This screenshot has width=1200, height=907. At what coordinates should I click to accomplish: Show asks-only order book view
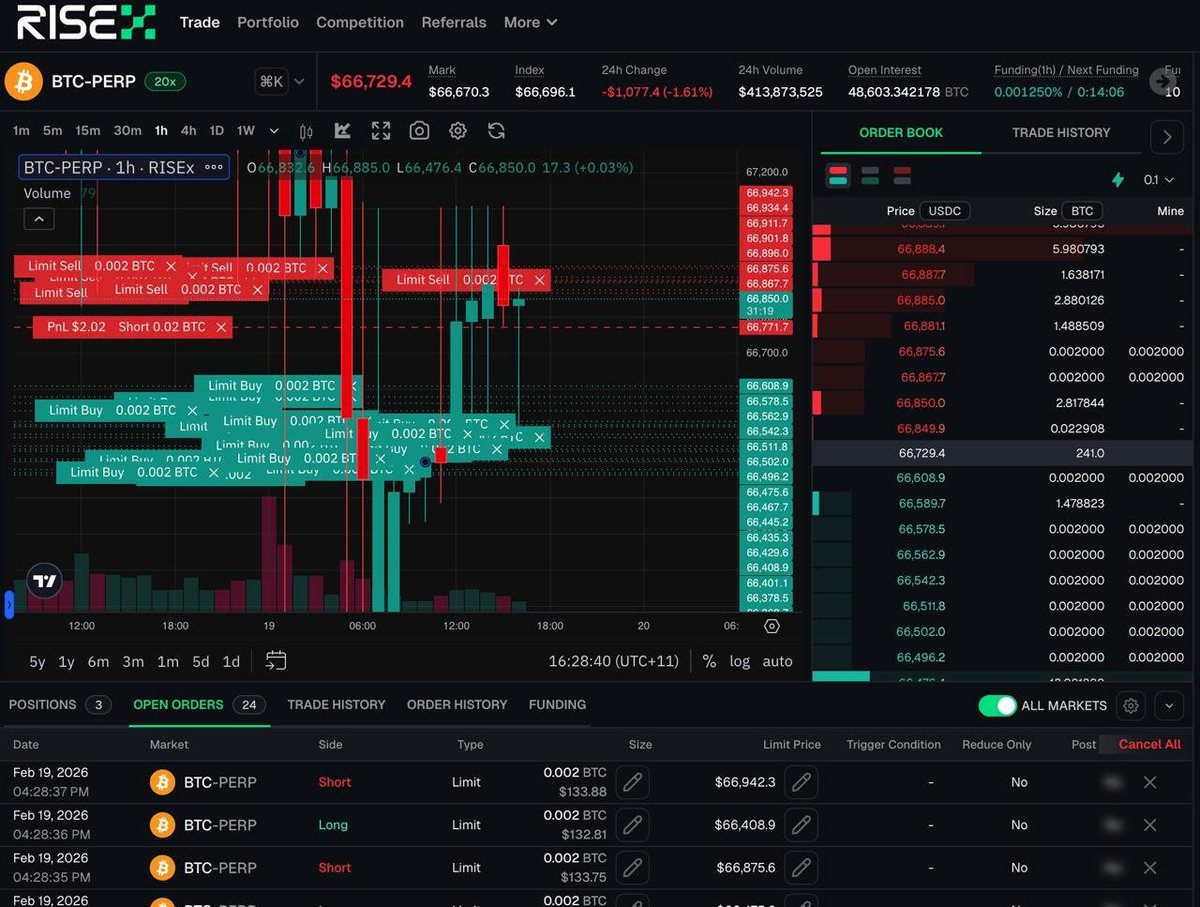pos(902,176)
